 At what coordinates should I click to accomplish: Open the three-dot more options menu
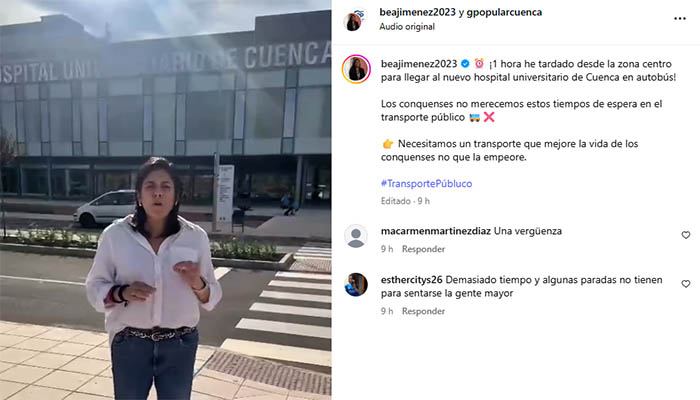[x=679, y=19]
